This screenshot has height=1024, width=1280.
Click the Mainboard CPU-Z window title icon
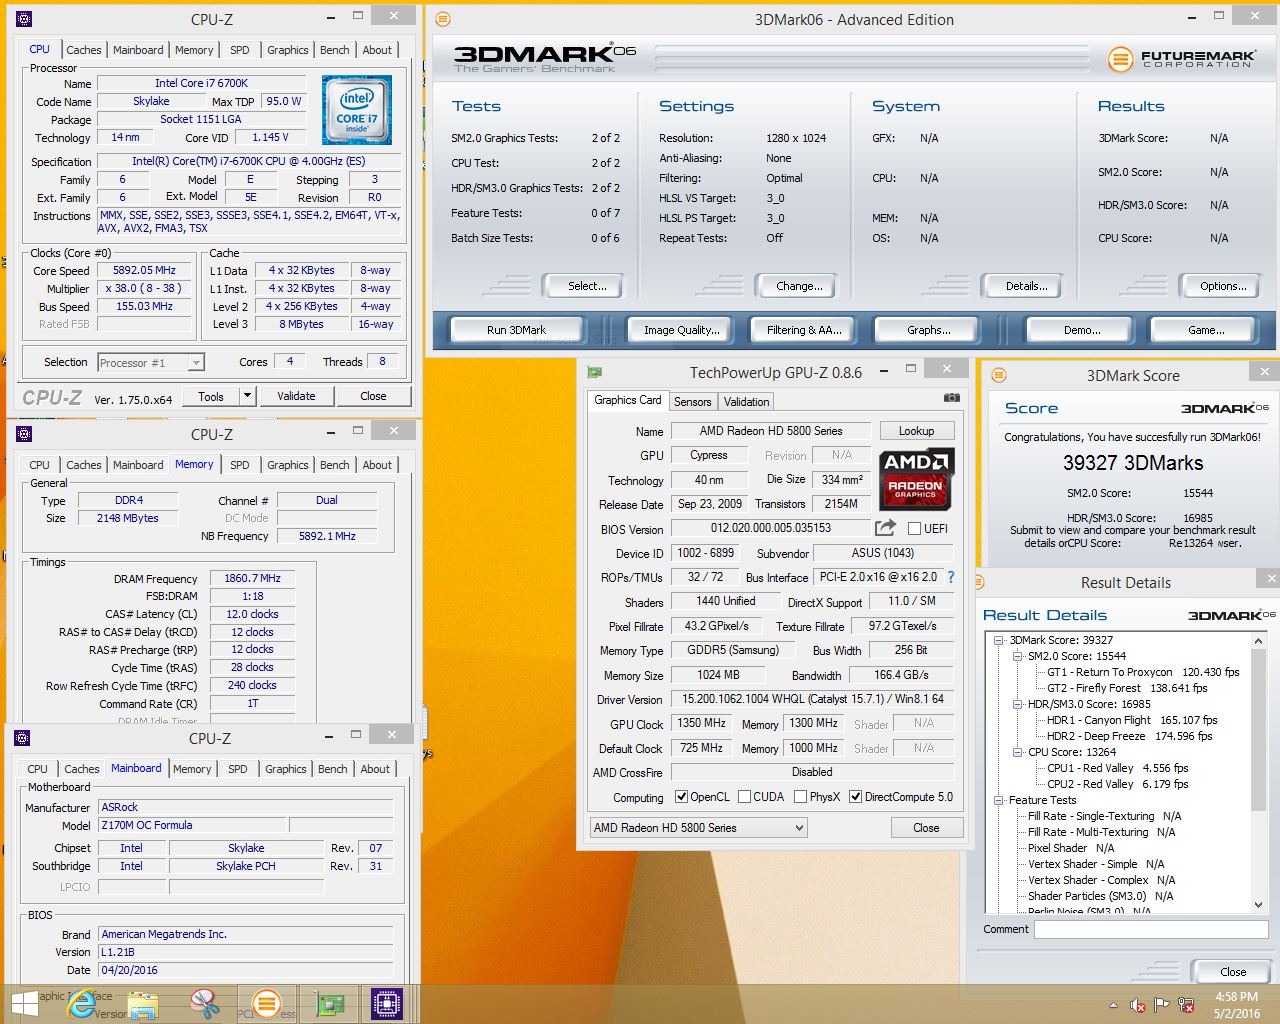click(x=24, y=738)
